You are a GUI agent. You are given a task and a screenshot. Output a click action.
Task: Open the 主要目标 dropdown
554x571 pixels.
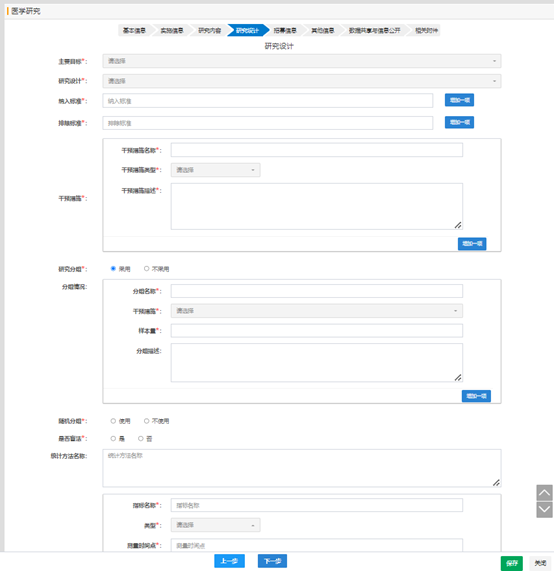pos(302,61)
